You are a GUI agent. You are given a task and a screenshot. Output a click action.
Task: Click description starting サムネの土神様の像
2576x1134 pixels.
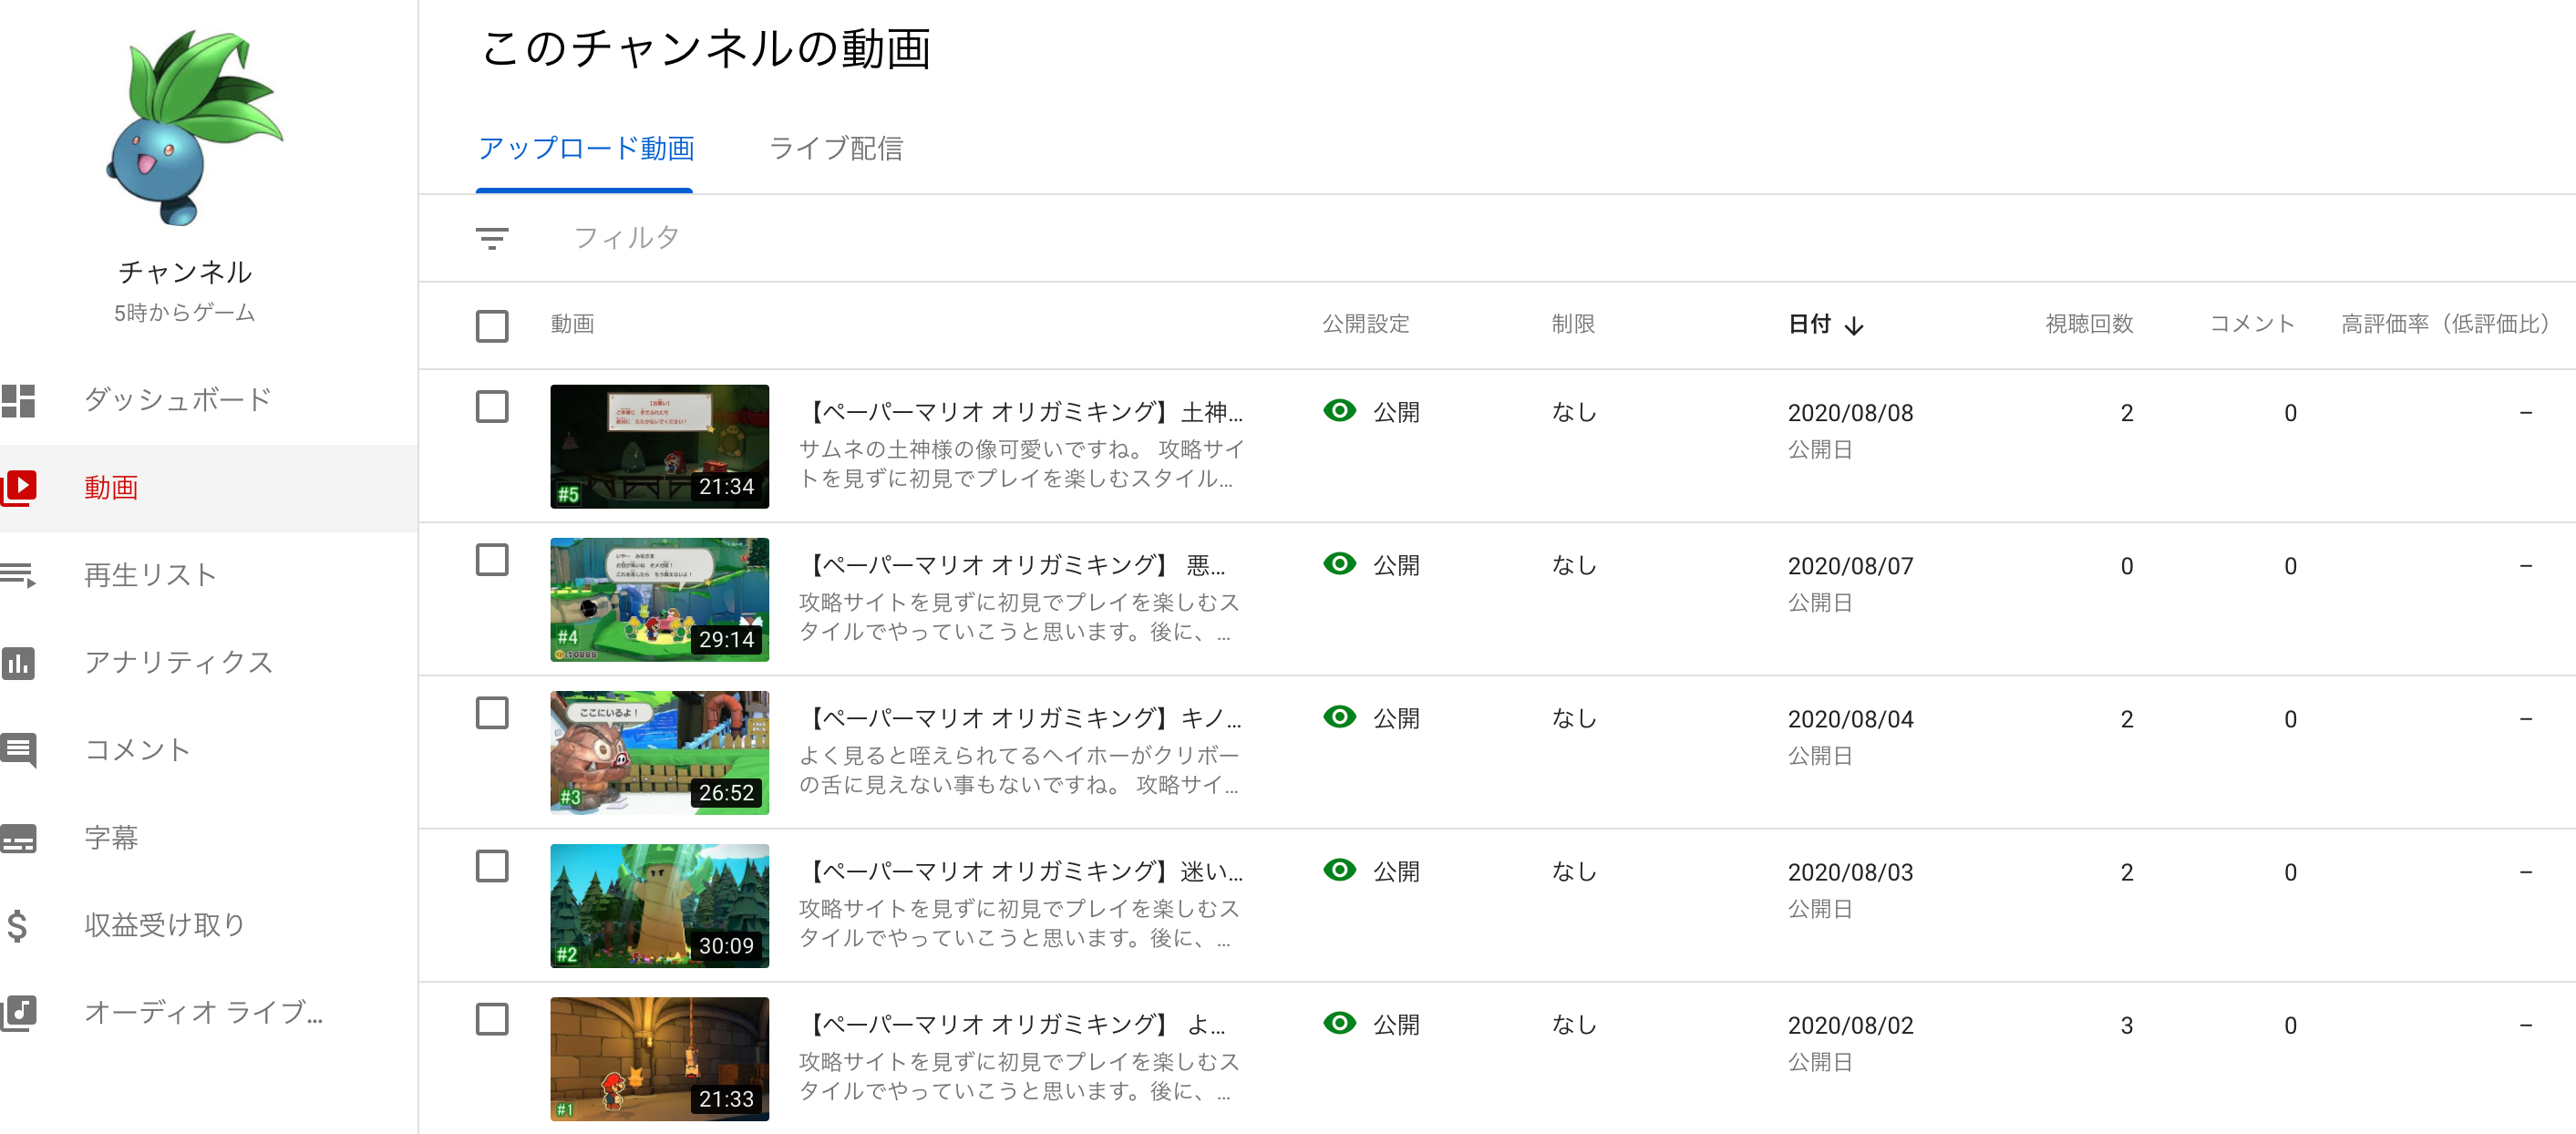click(1021, 464)
